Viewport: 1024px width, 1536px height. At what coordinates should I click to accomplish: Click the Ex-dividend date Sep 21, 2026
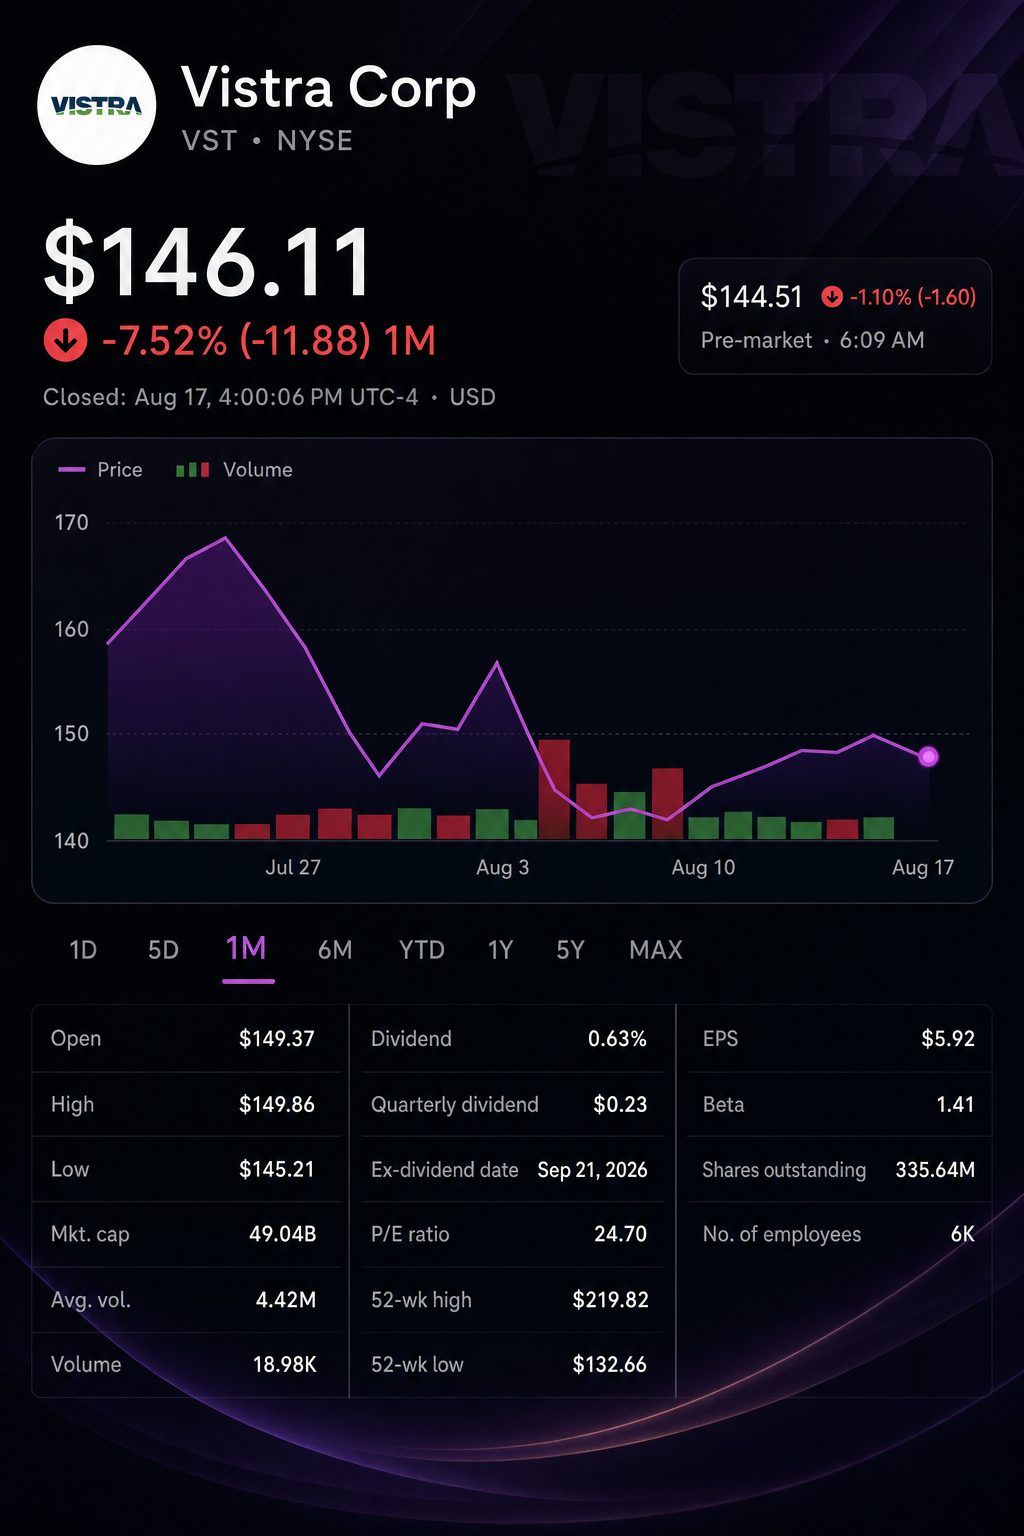point(593,1170)
